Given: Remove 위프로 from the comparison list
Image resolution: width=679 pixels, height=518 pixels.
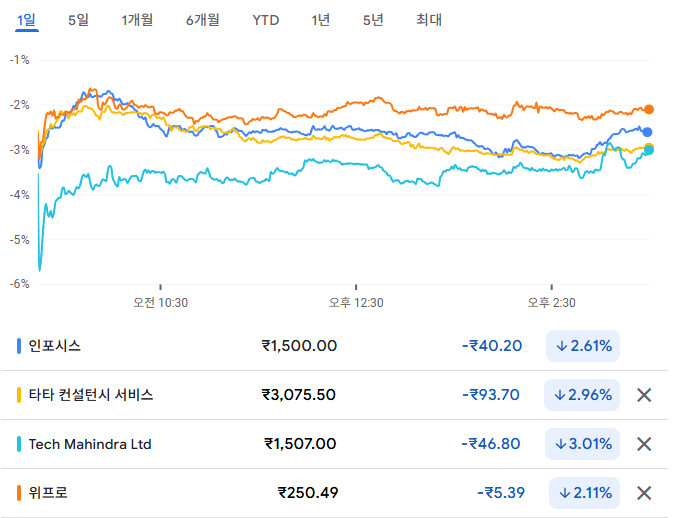Looking at the screenshot, I should tap(644, 492).
